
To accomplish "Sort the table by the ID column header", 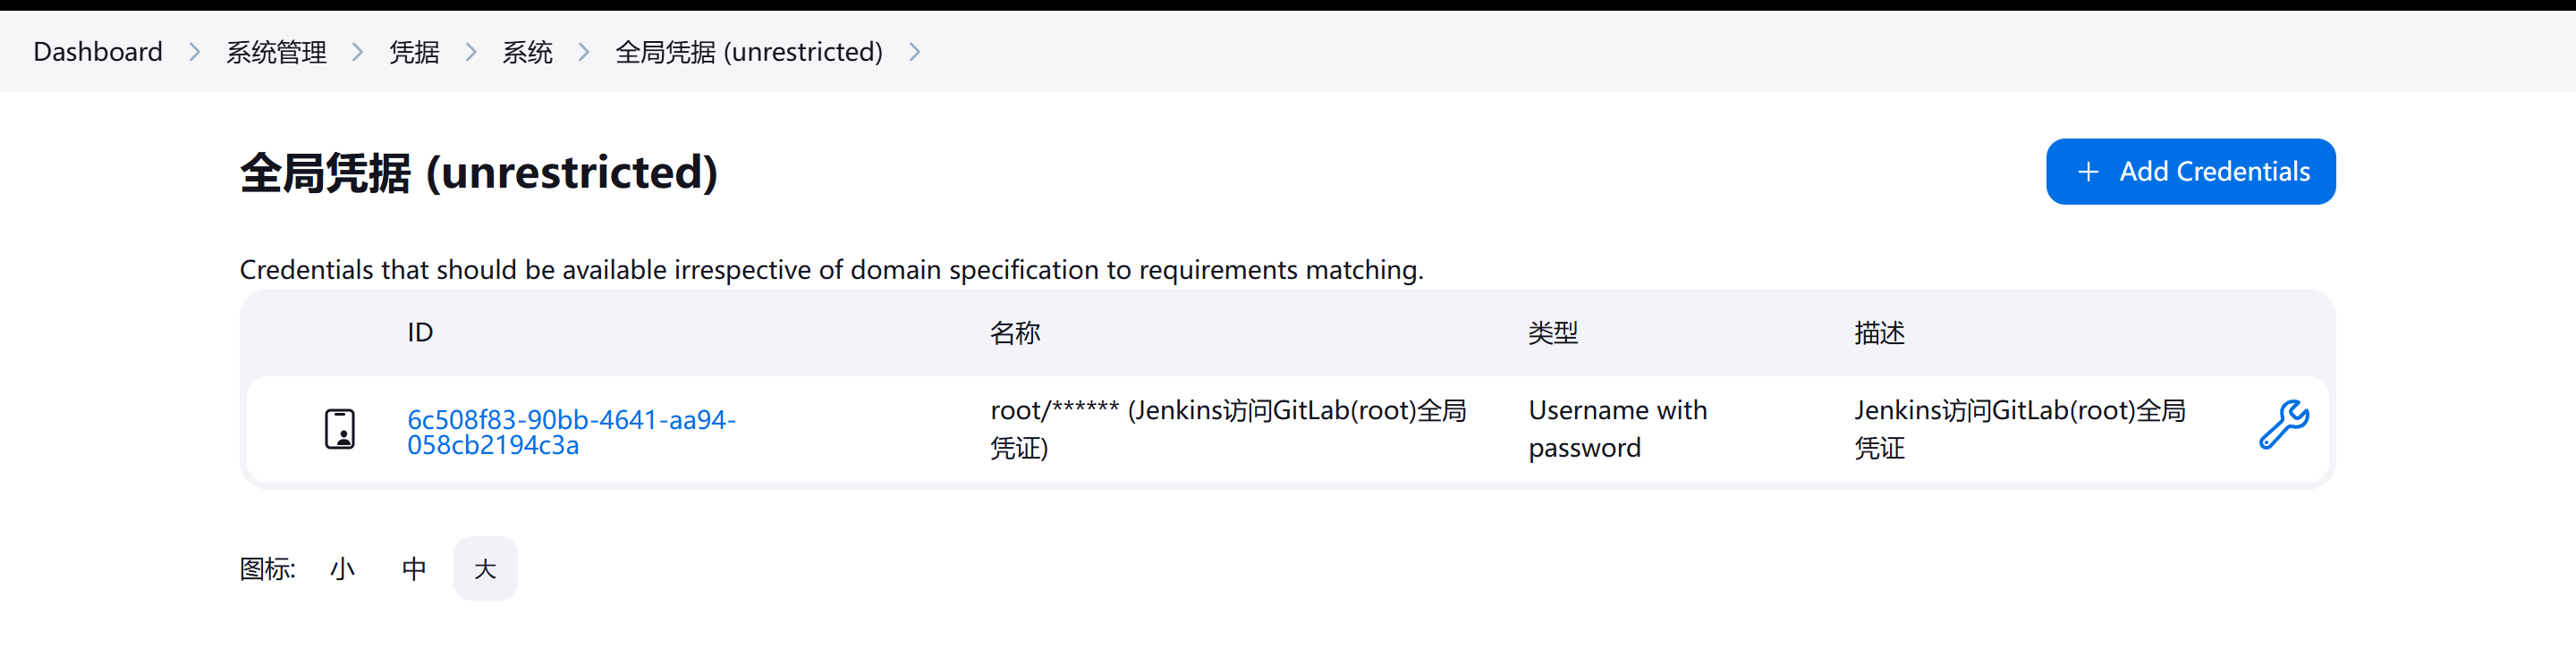I will (x=420, y=332).
